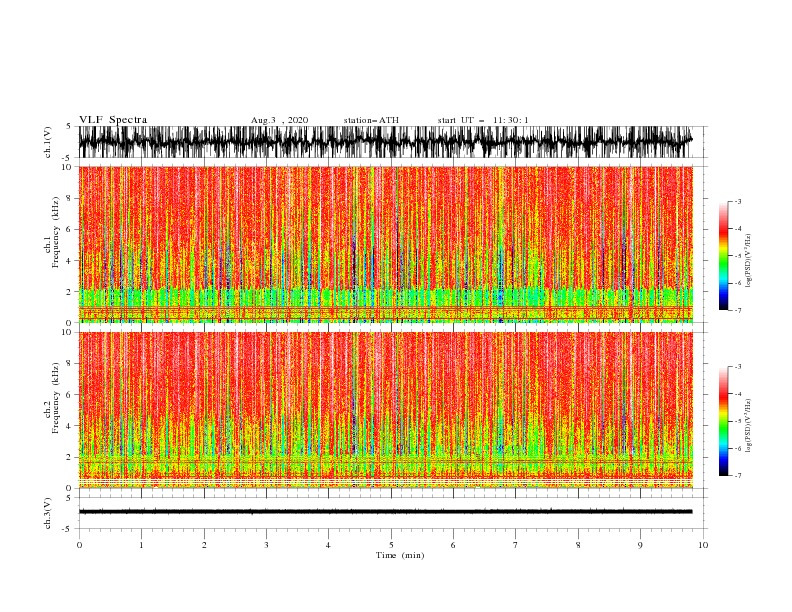Click the ch.1 color bar 'log(PSD)' label
The image size is (792, 612).
click(x=748, y=261)
